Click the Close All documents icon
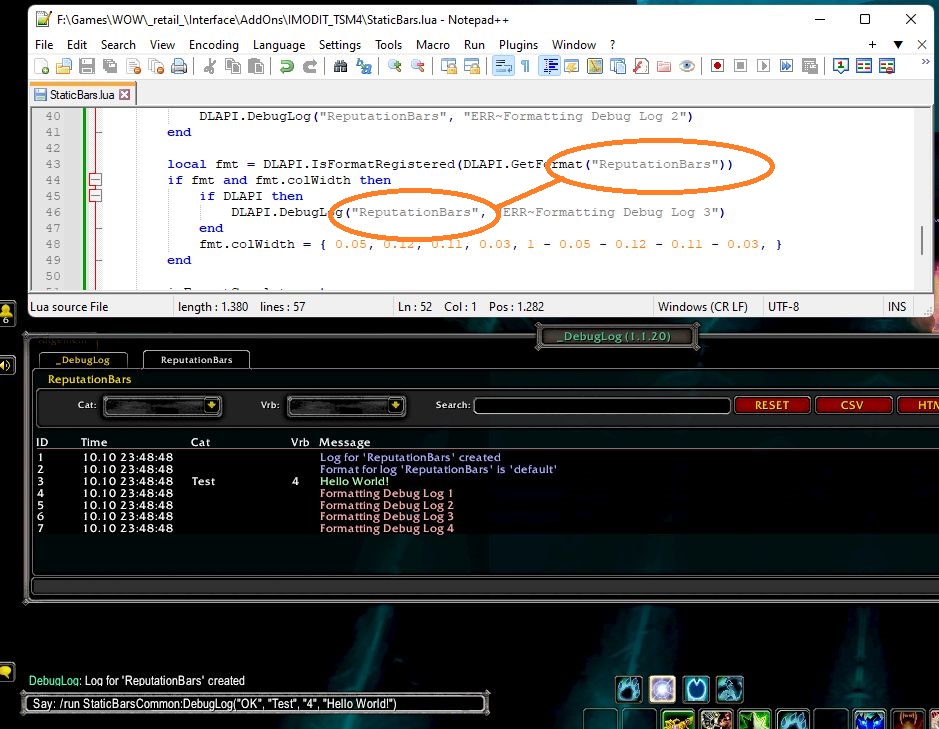 coord(156,66)
